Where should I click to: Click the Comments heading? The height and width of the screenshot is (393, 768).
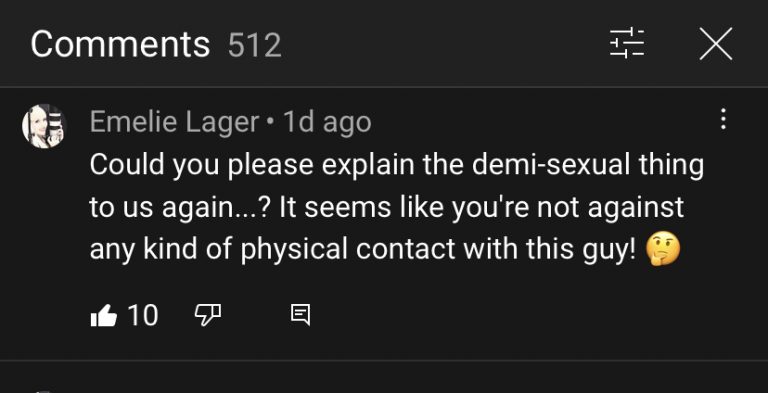coord(120,44)
